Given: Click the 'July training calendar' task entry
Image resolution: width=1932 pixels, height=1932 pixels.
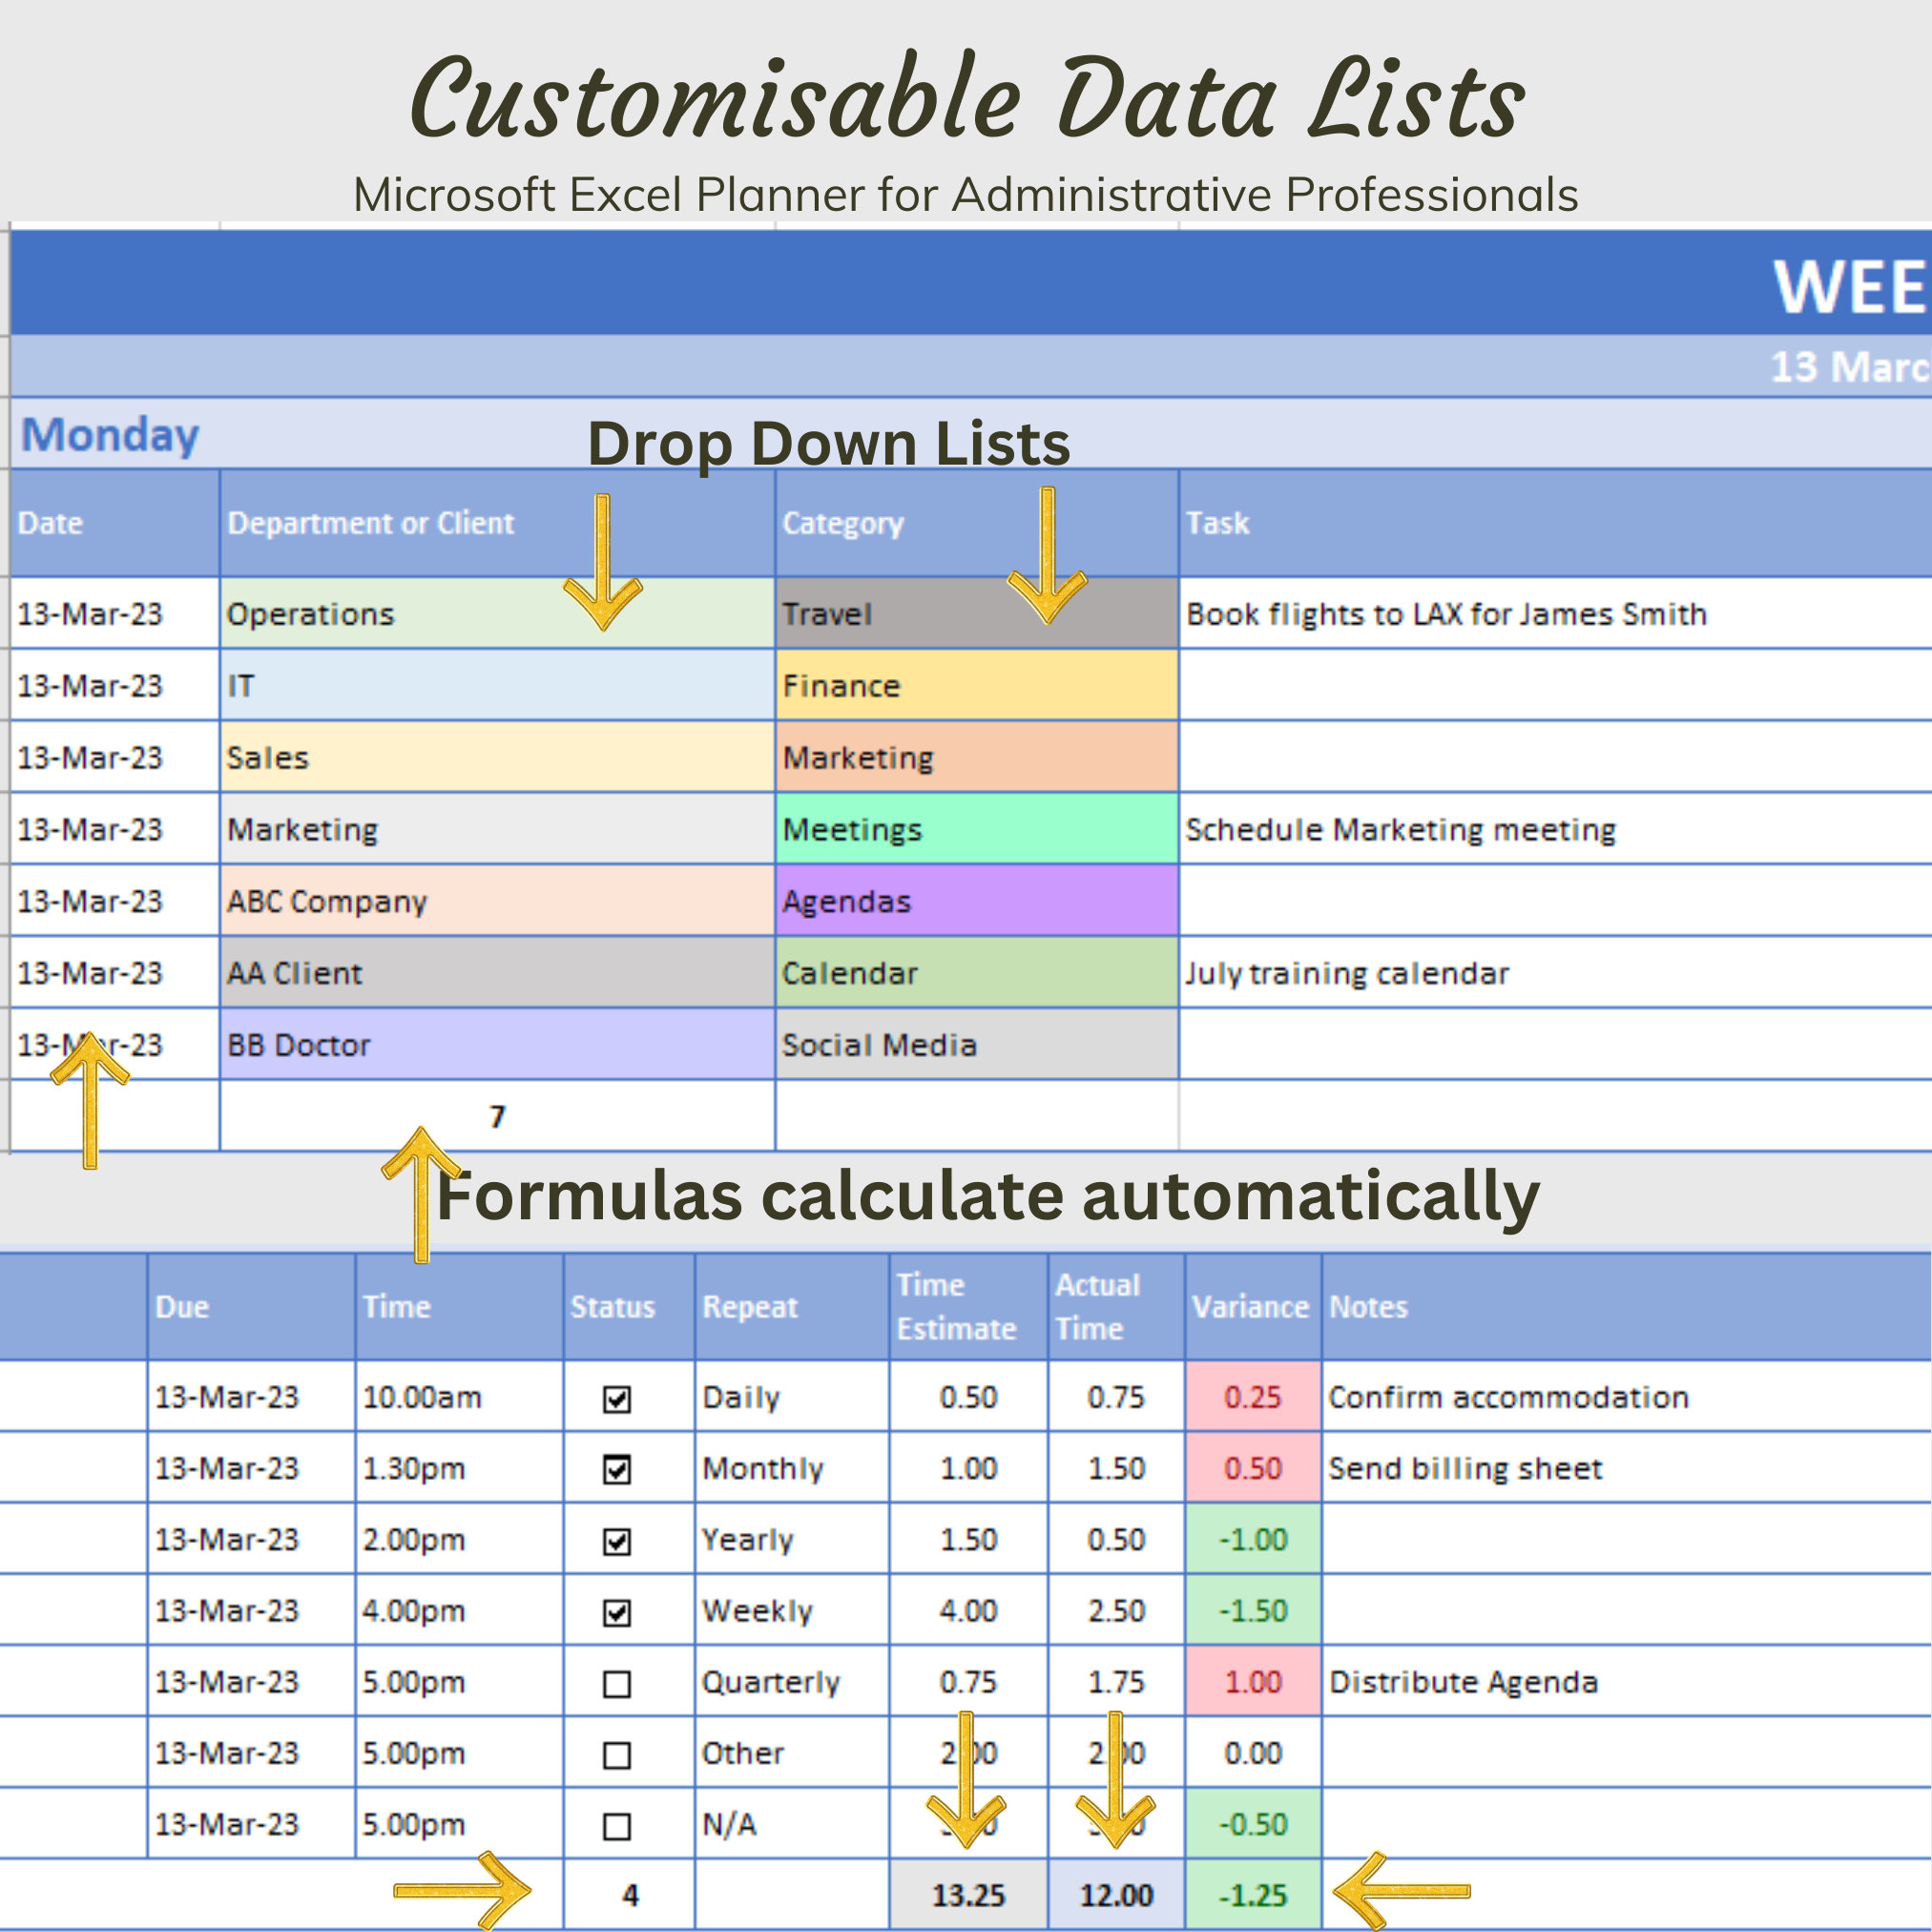Looking at the screenshot, I should (1348, 972).
